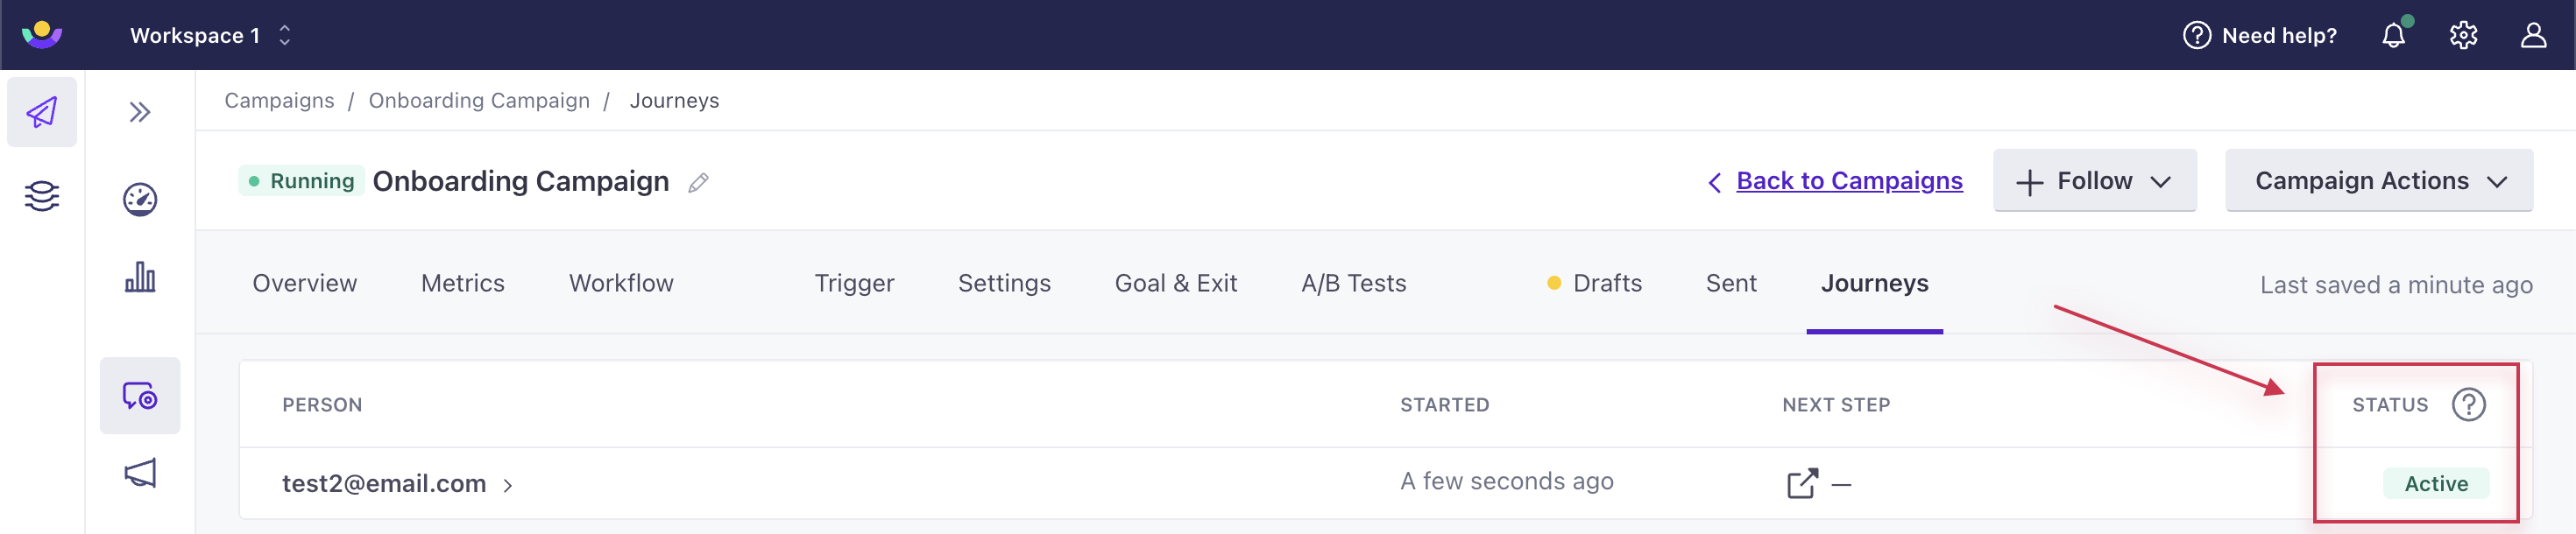2576x534 pixels.
Task: Expand the sidebar with double chevron
Action: point(140,112)
